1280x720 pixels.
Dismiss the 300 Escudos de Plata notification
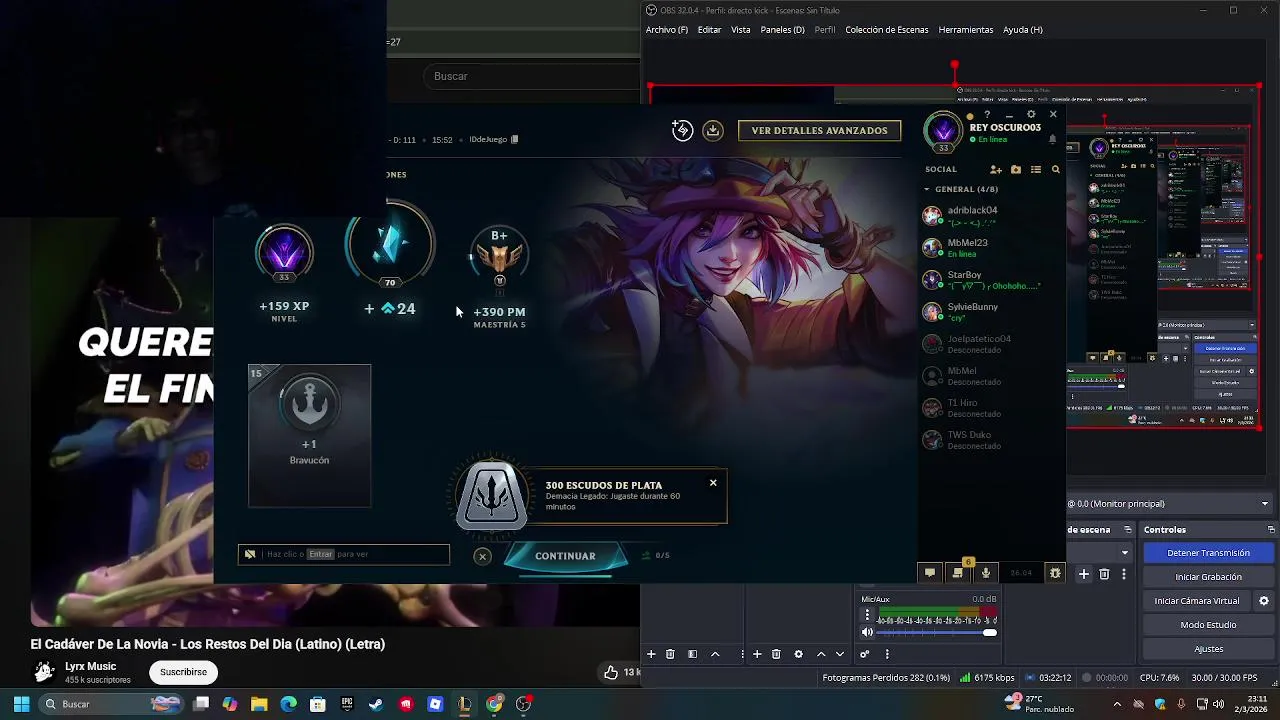(713, 483)
